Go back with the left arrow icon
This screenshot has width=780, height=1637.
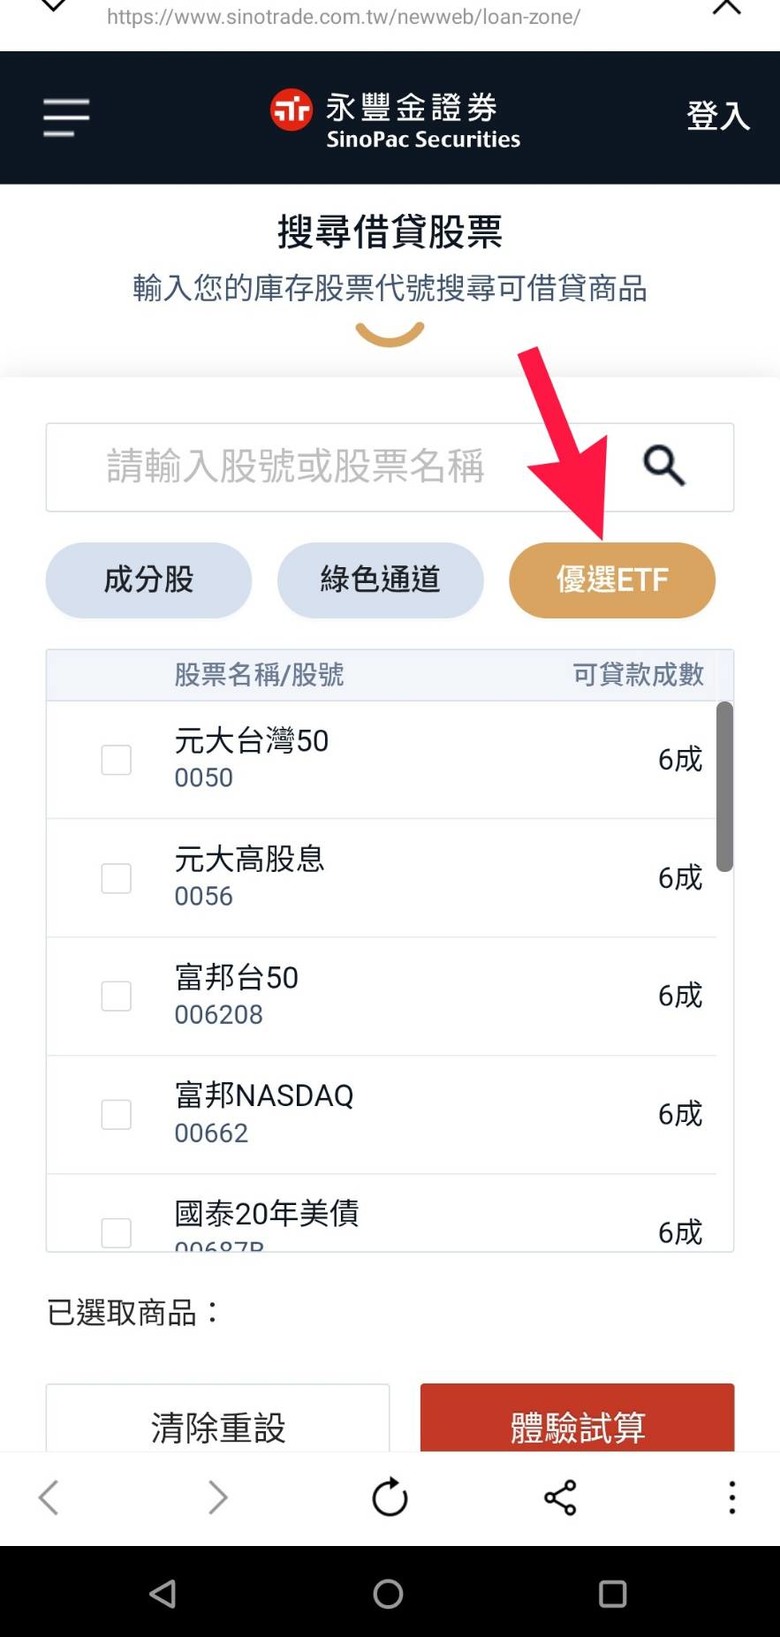(x=48, y=1497)
